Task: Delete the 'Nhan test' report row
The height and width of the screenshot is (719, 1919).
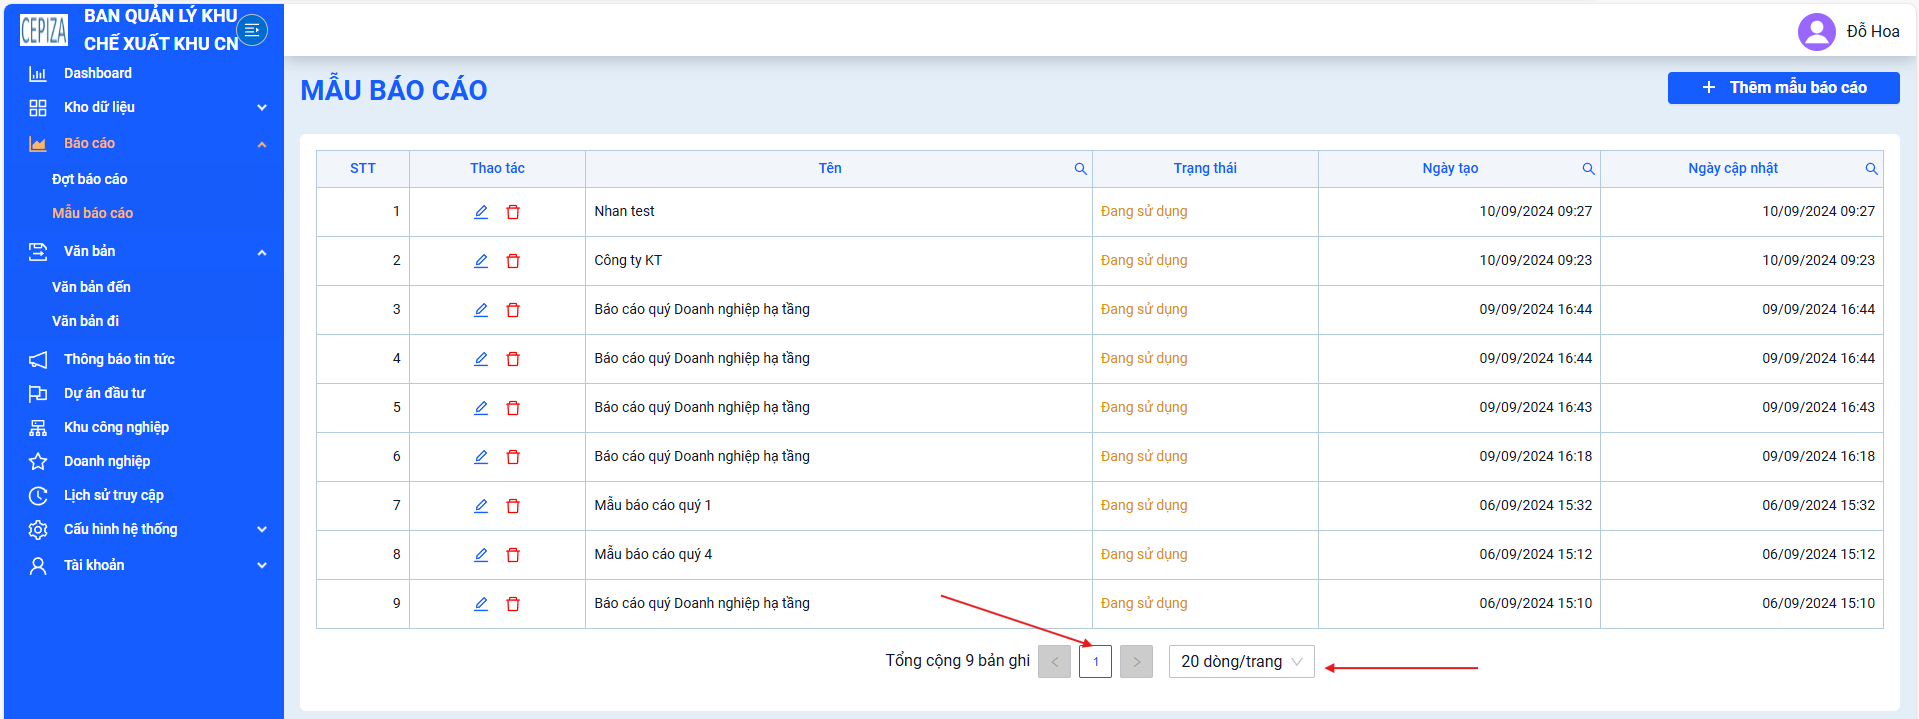Action: click(x=513, y=212)
